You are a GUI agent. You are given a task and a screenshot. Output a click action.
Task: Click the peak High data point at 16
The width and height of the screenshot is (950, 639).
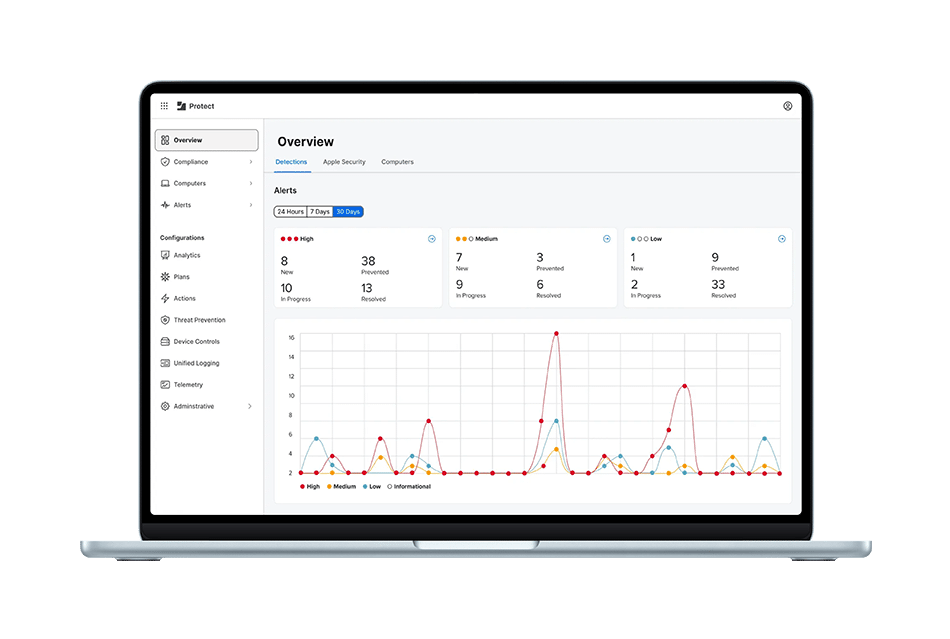556,334
